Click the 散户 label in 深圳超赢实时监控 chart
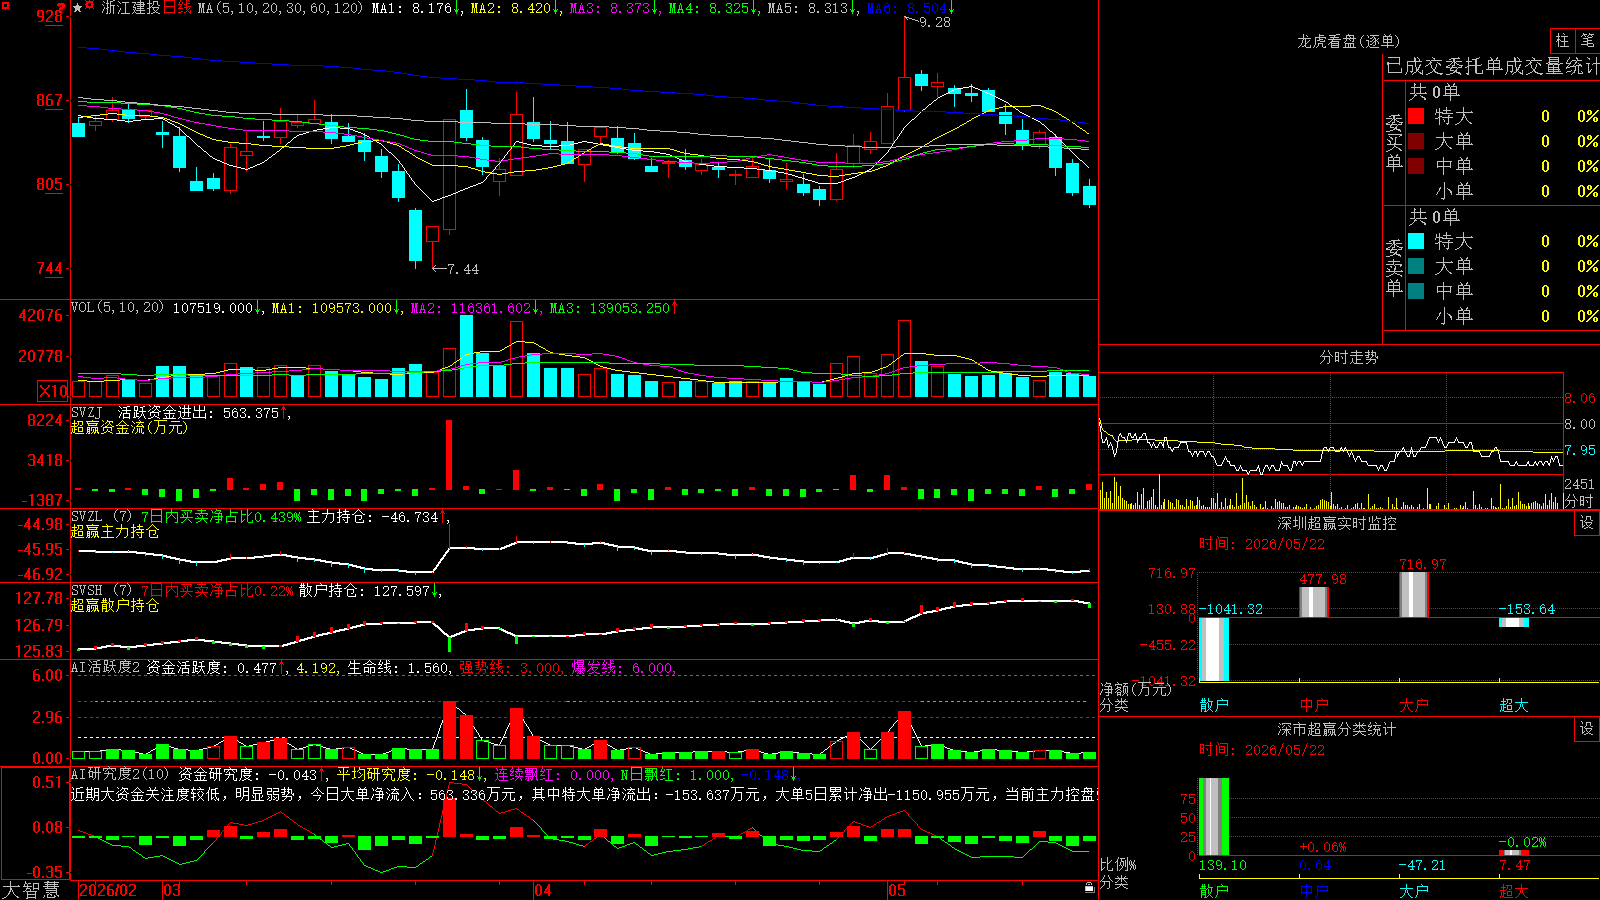 [1214, 705]
